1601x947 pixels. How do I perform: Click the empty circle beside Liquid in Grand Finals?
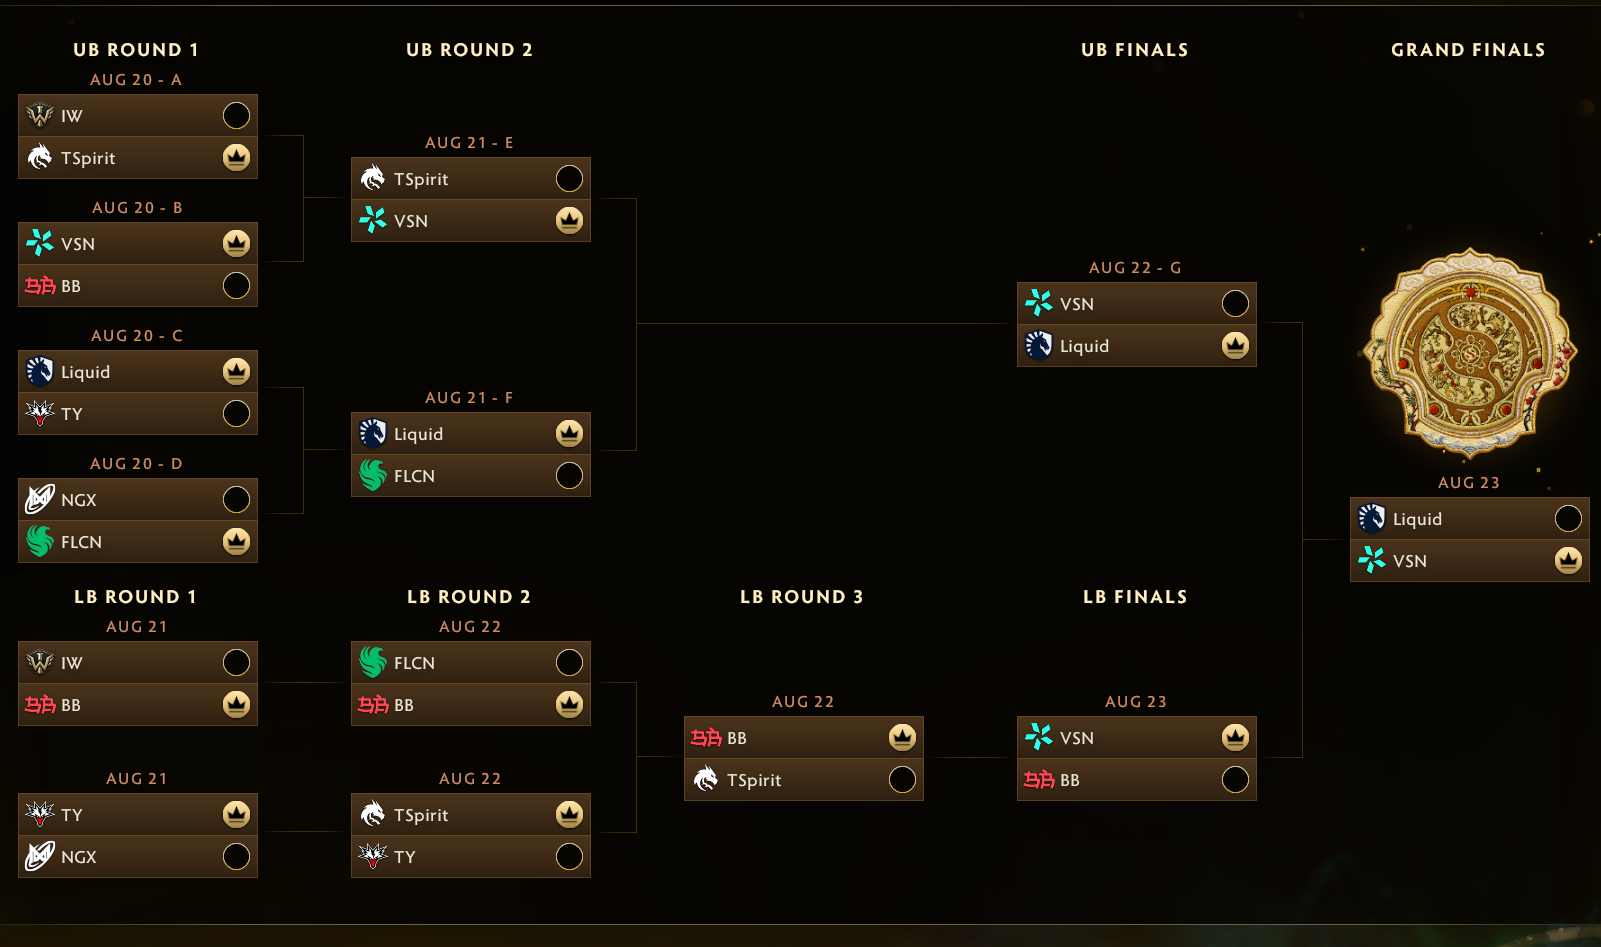click(x=1568, y=519)
